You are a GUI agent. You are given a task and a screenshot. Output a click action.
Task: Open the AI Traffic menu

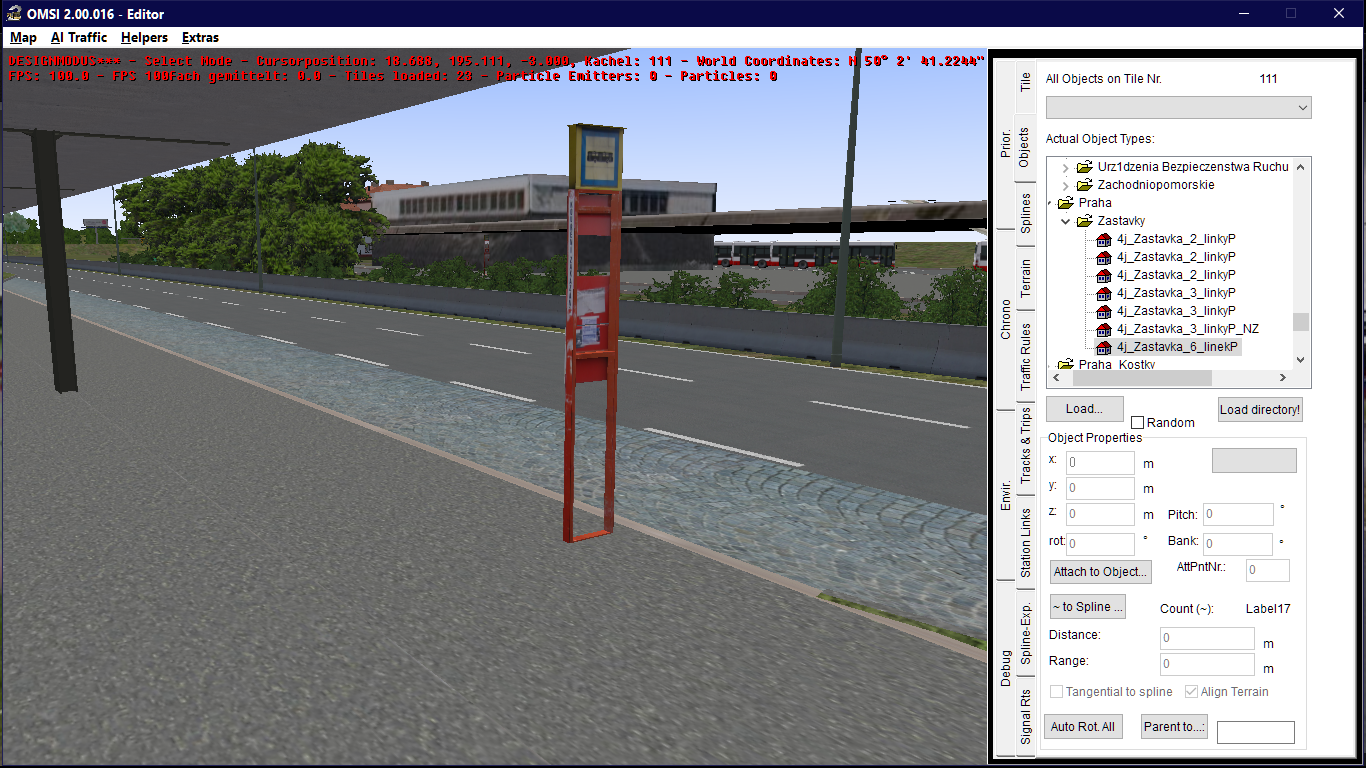[78, 38]
